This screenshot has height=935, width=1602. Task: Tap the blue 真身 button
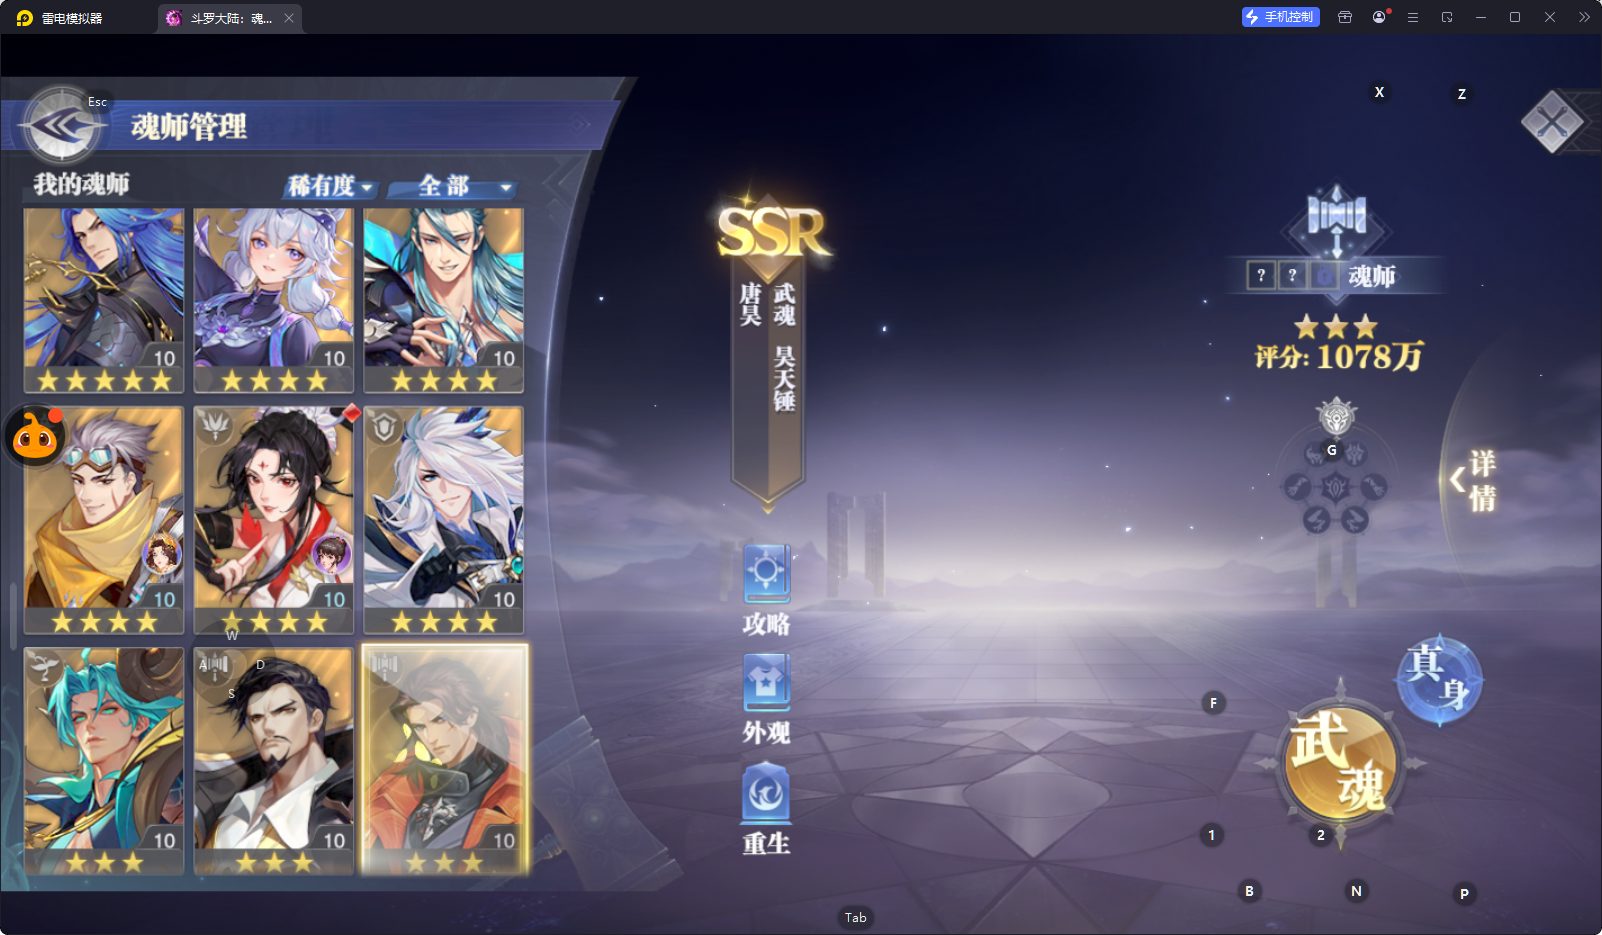(1439, 680)
